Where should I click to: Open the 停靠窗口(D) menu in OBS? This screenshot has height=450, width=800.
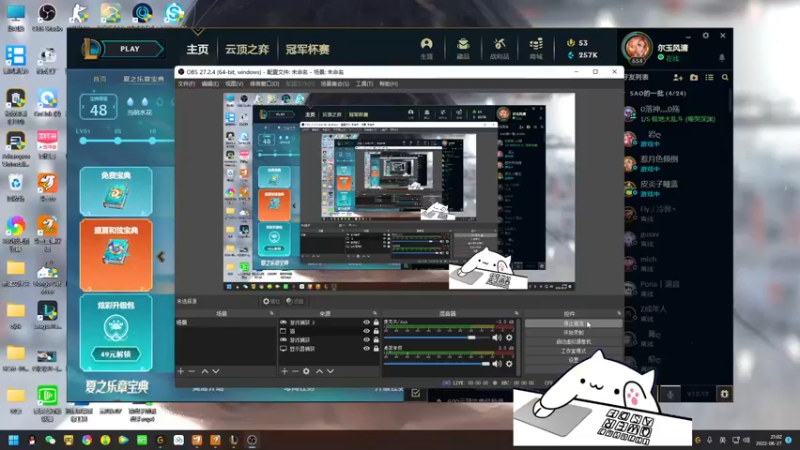[264, 84]
